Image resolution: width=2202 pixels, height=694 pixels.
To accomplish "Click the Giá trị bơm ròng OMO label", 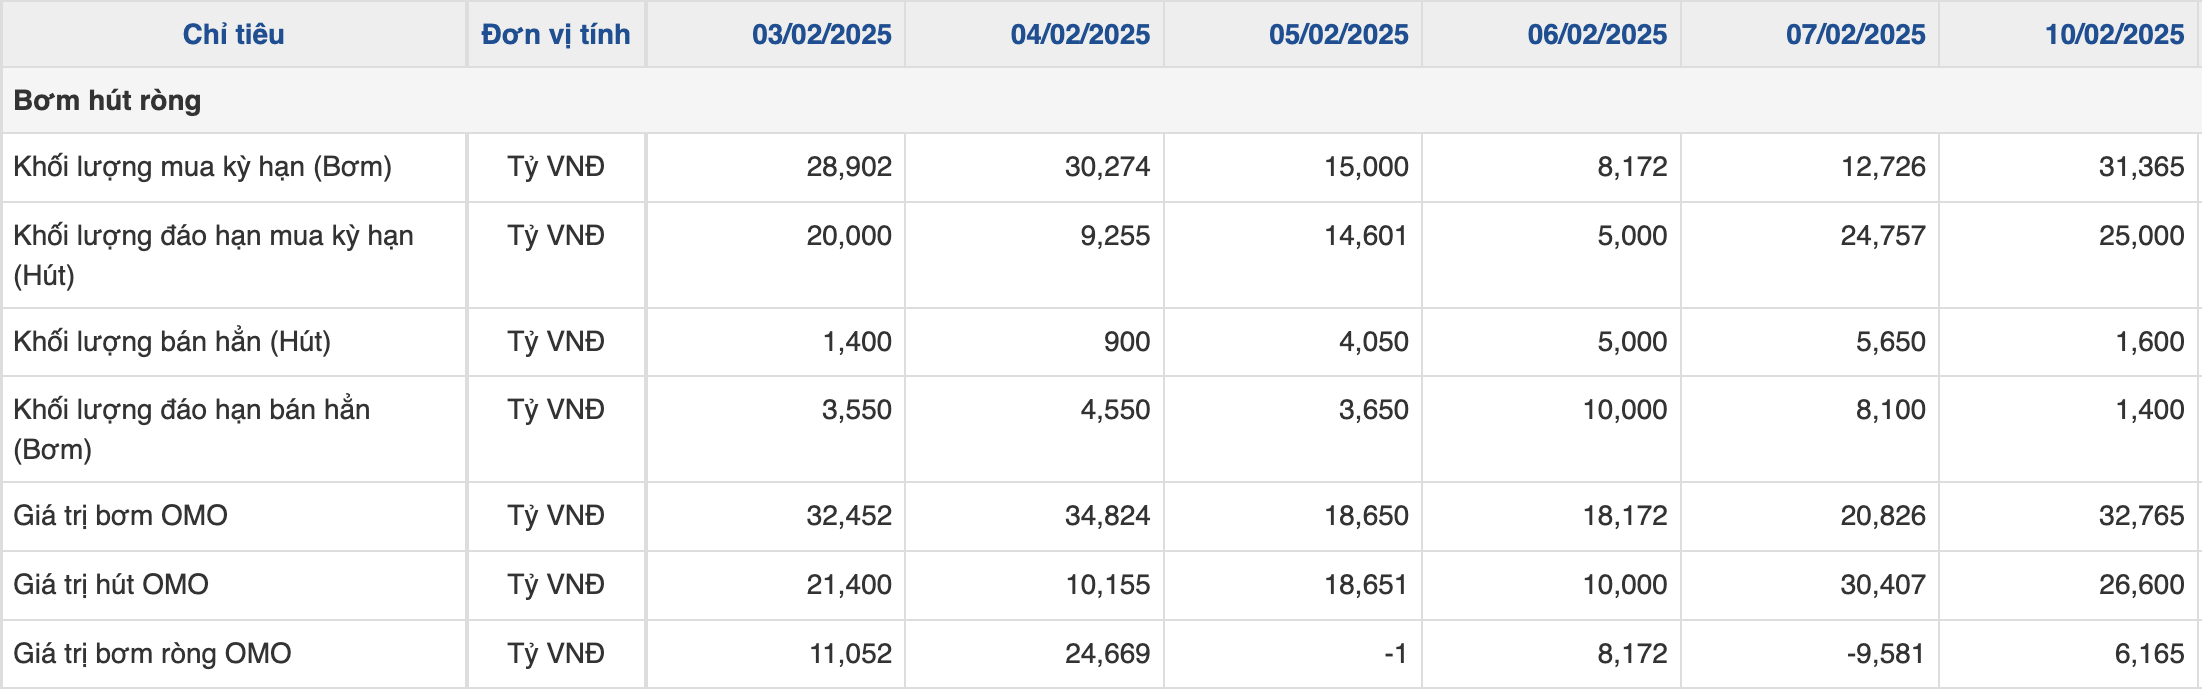I will 152,654.
